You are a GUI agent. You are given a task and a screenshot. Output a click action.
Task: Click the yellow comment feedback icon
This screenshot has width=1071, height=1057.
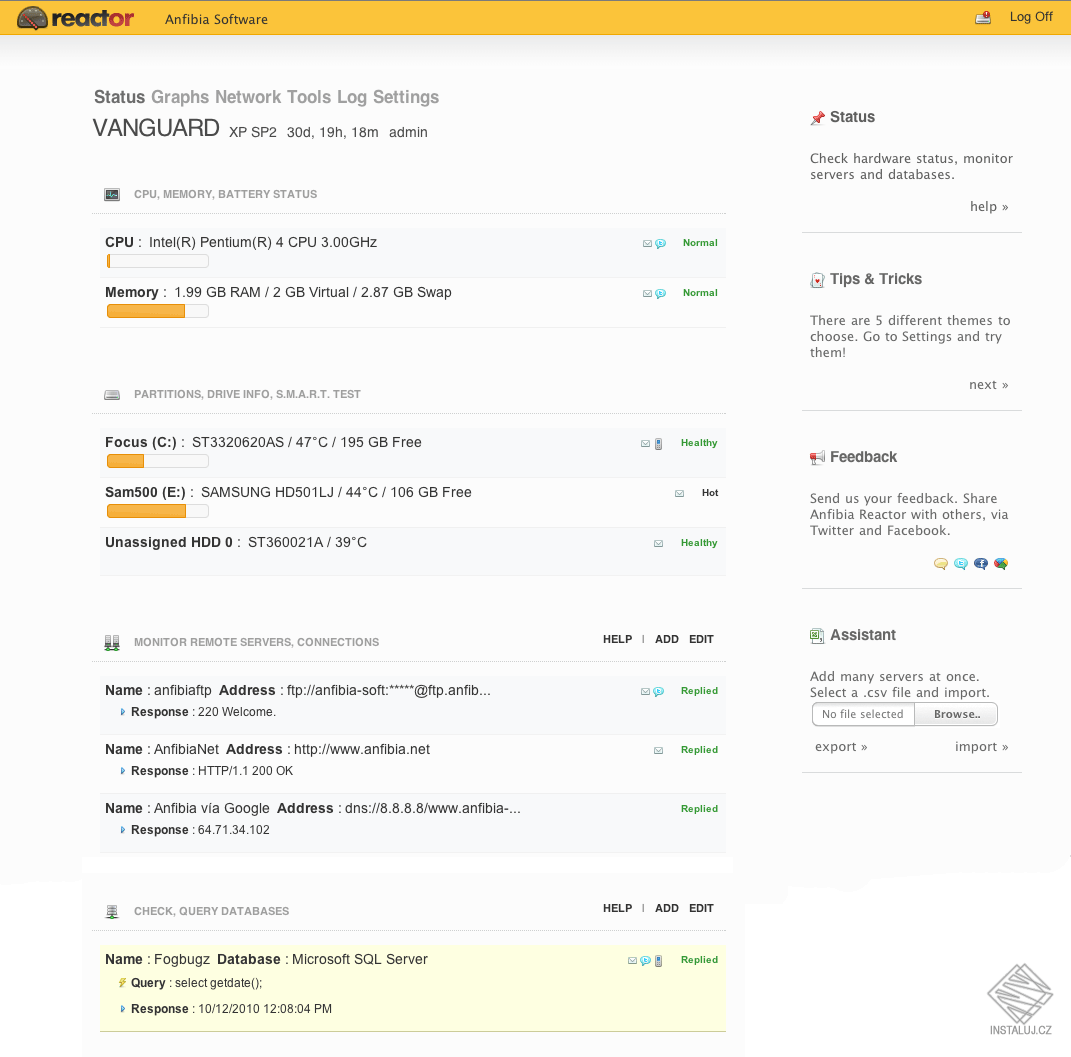[941, 564]
